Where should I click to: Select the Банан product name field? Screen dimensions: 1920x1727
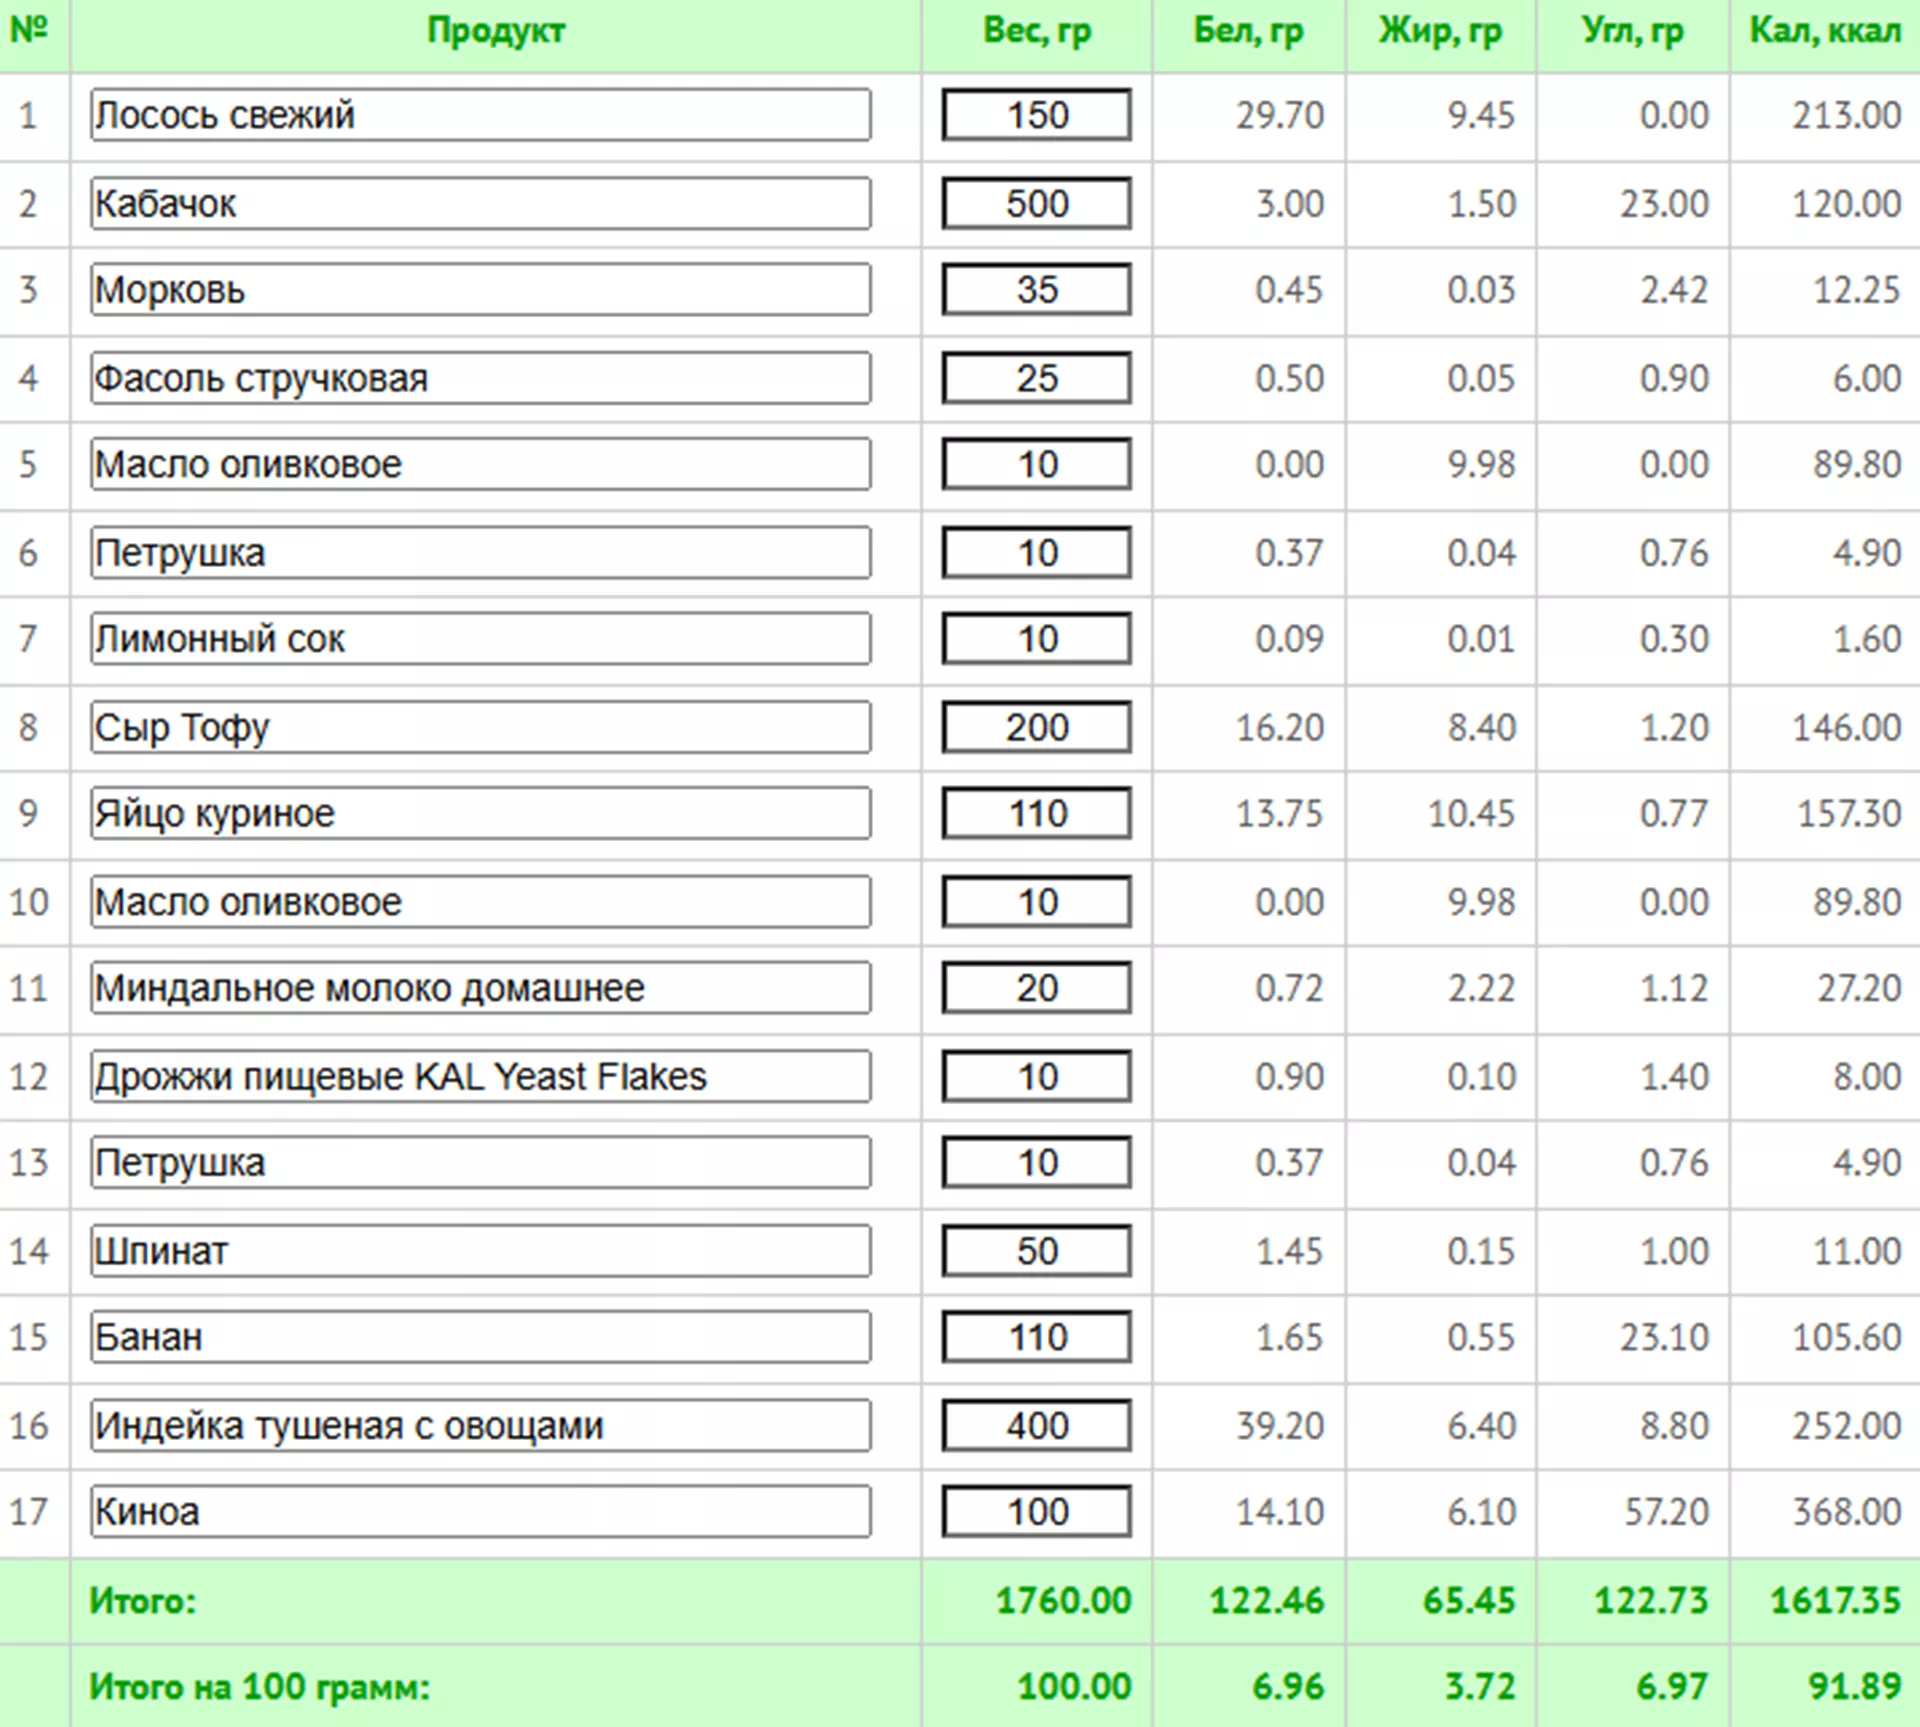(x=480, y=1337)
